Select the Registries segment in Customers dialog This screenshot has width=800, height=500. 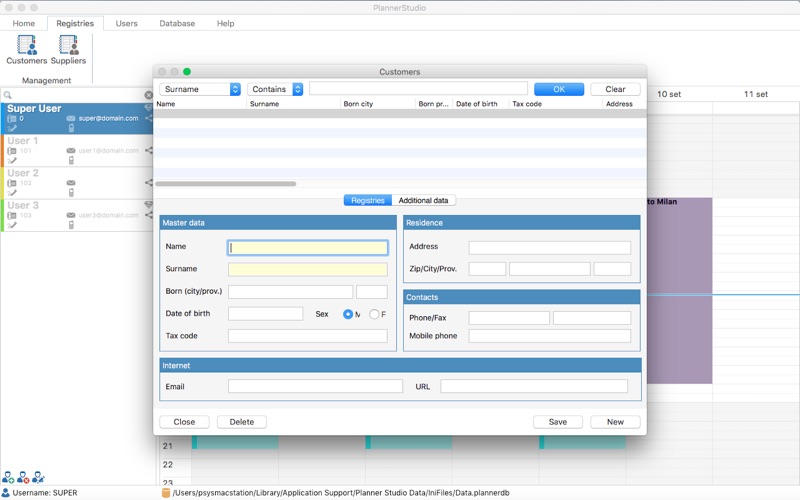368,201
